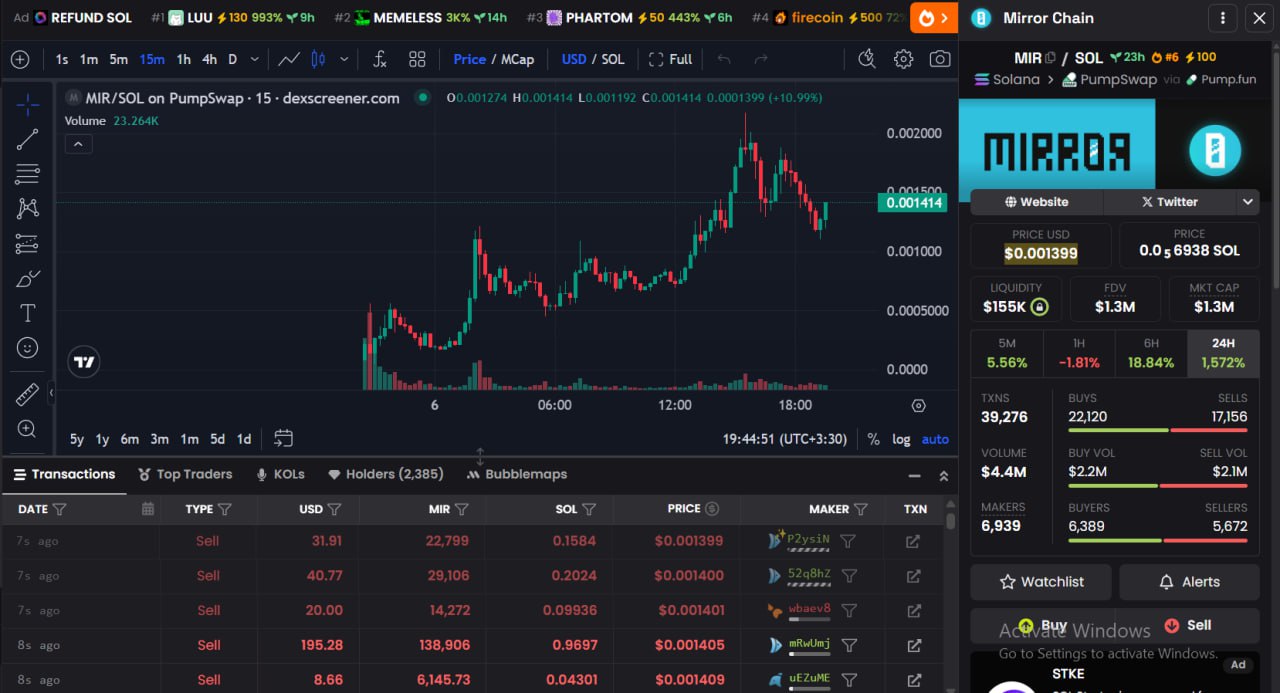Toggle chart to Price mode
1280x693 pixels.
(469, 59)
